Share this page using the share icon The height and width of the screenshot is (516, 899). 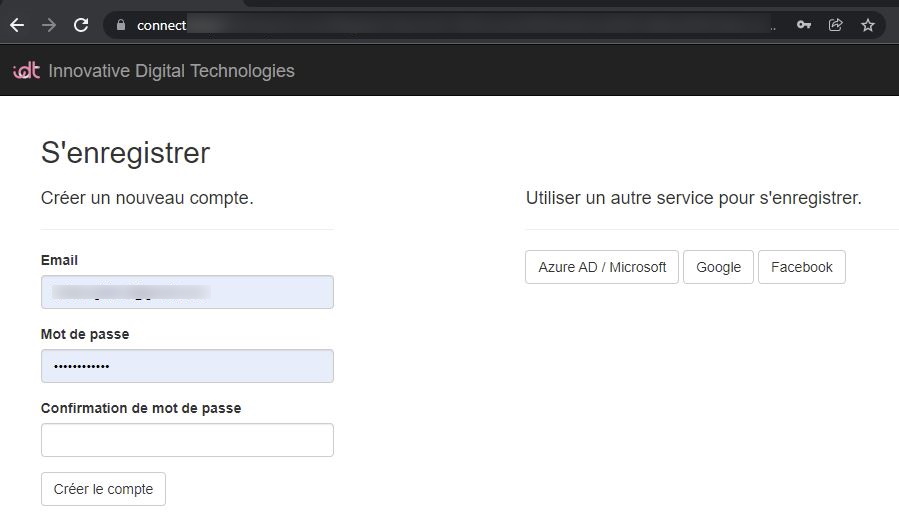tap(835, 25)
